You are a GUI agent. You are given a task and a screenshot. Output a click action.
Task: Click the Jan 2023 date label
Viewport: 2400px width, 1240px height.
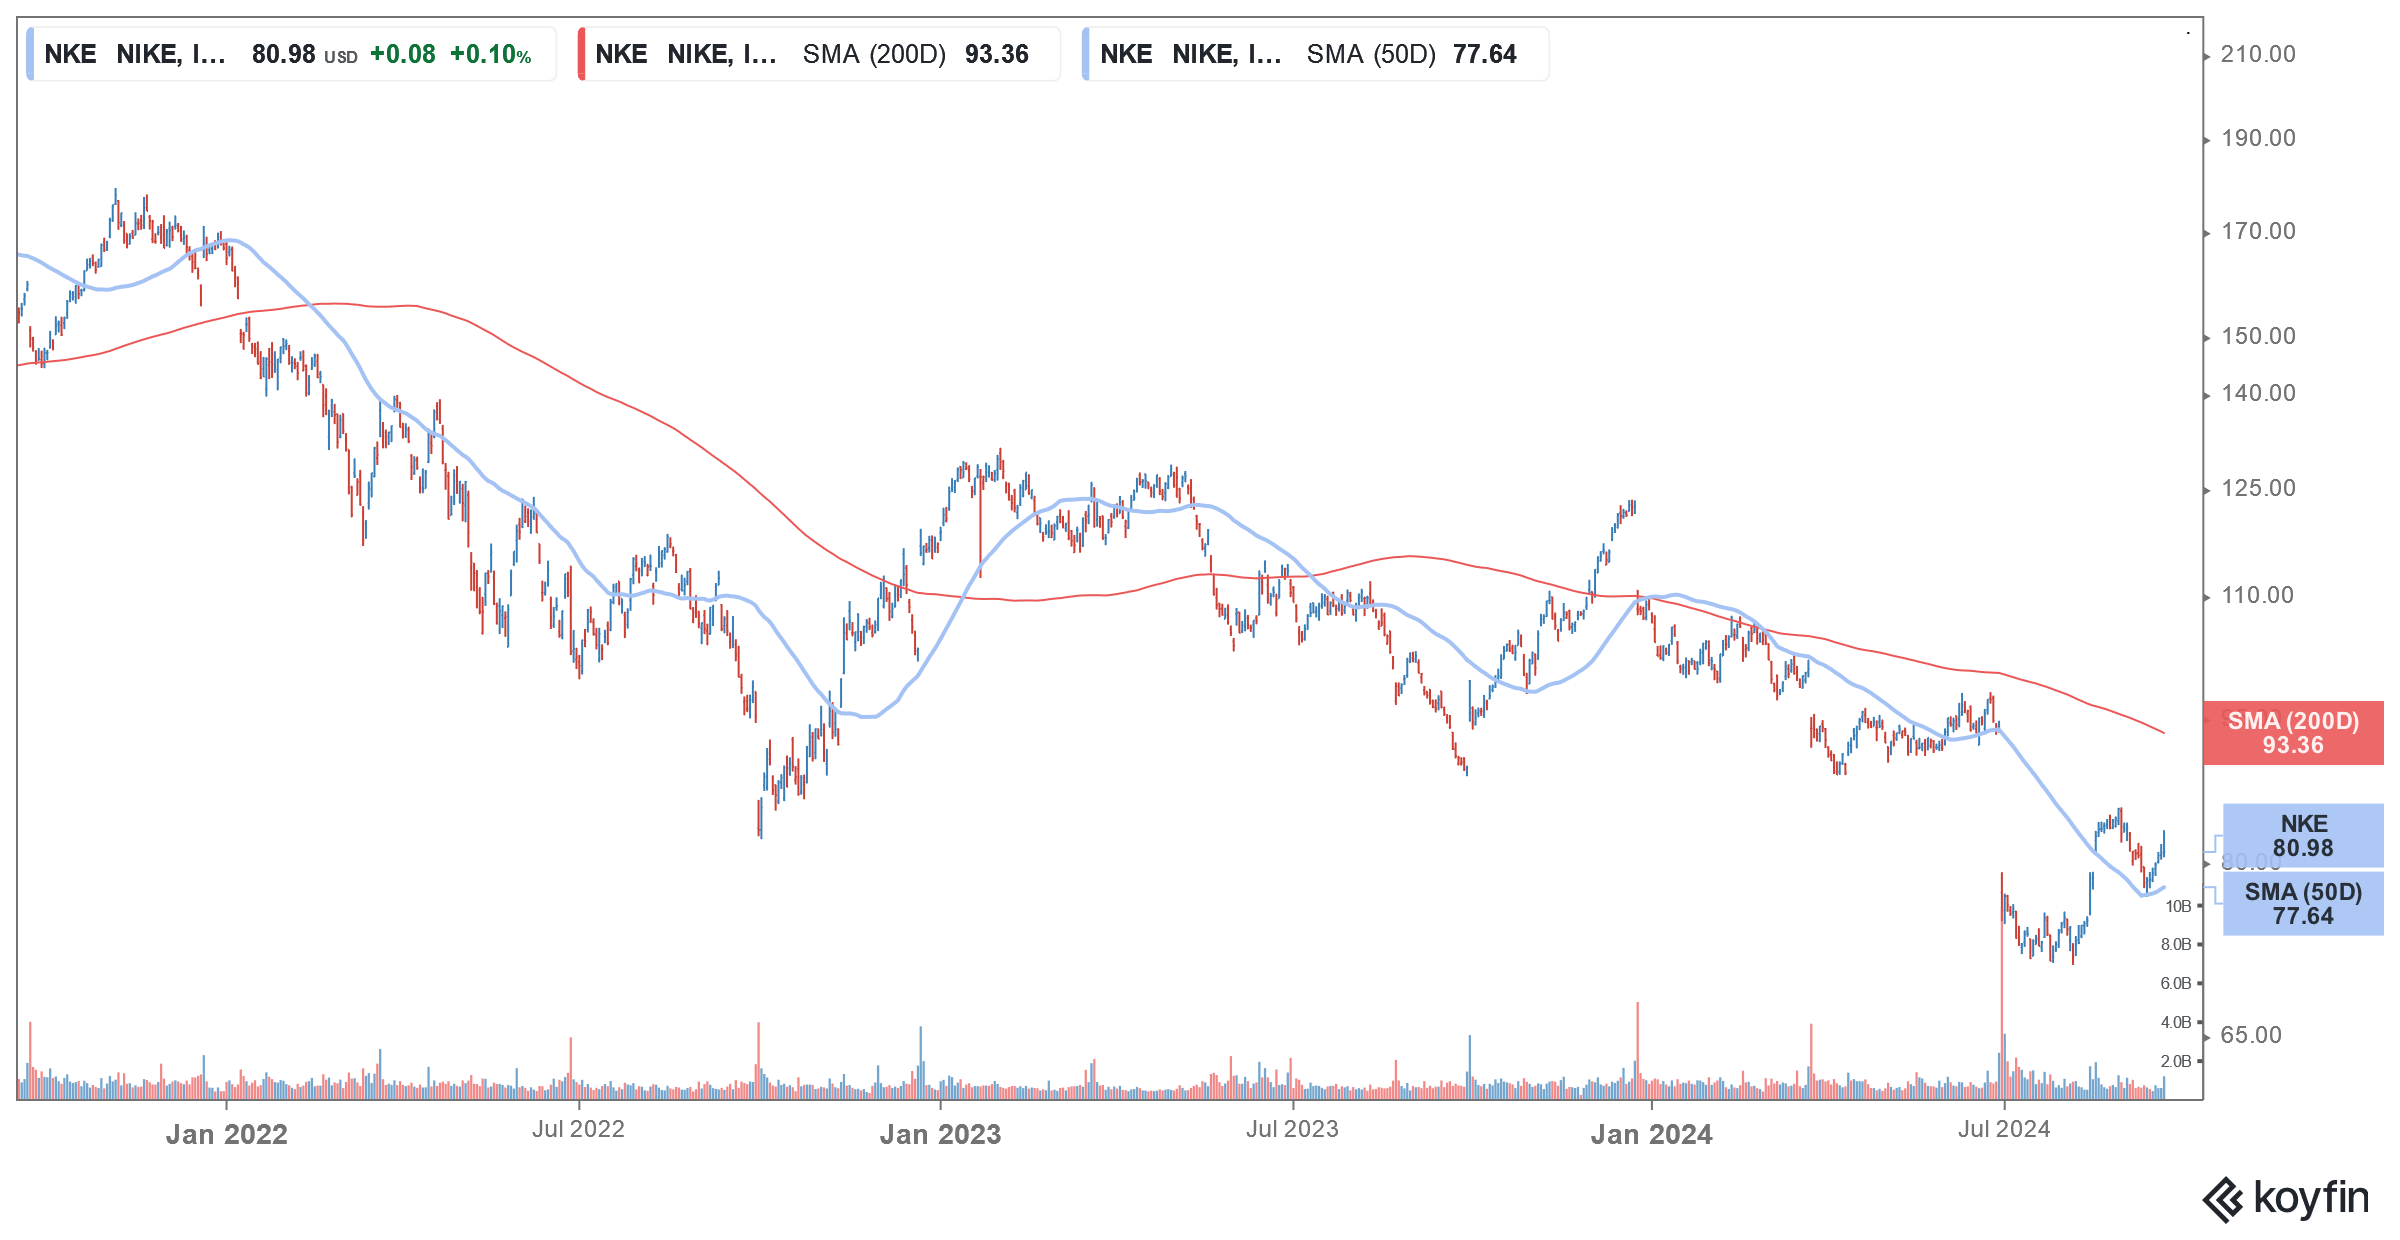point(940,1134)
